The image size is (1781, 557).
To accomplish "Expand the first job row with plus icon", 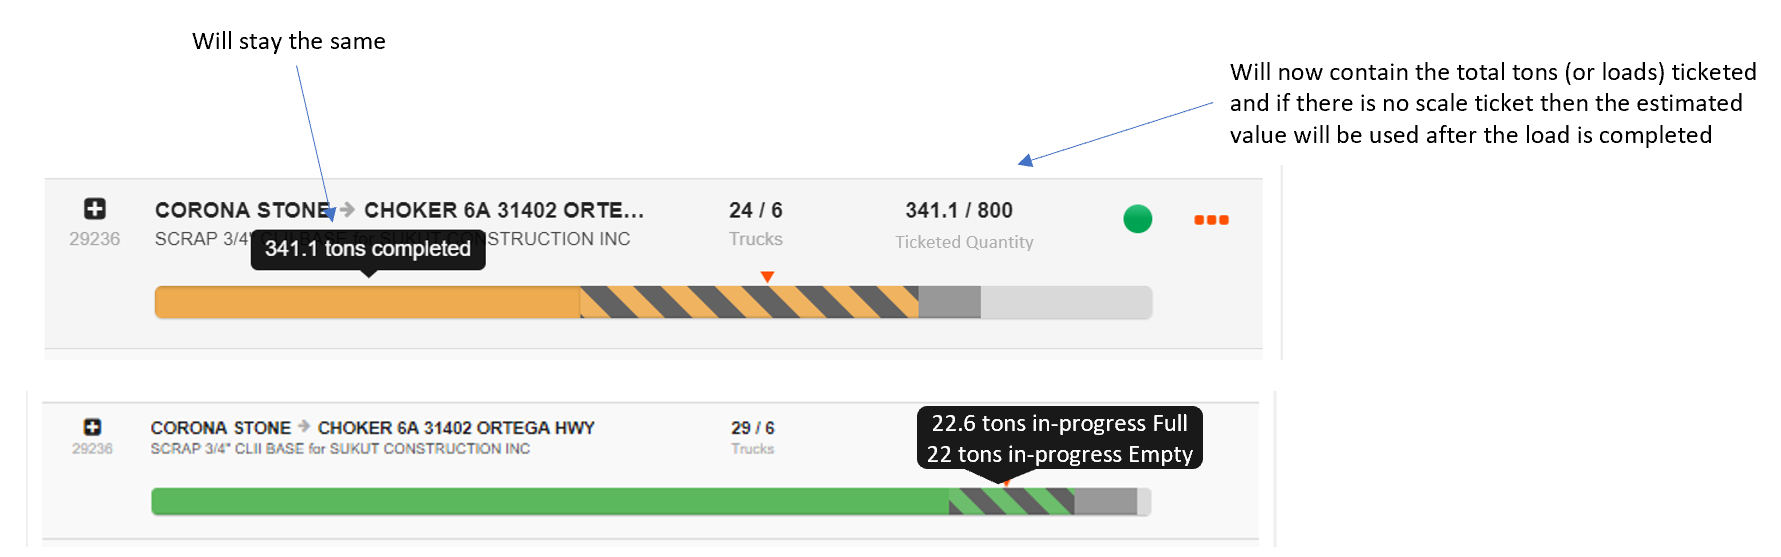I will [x=95, y=208].
